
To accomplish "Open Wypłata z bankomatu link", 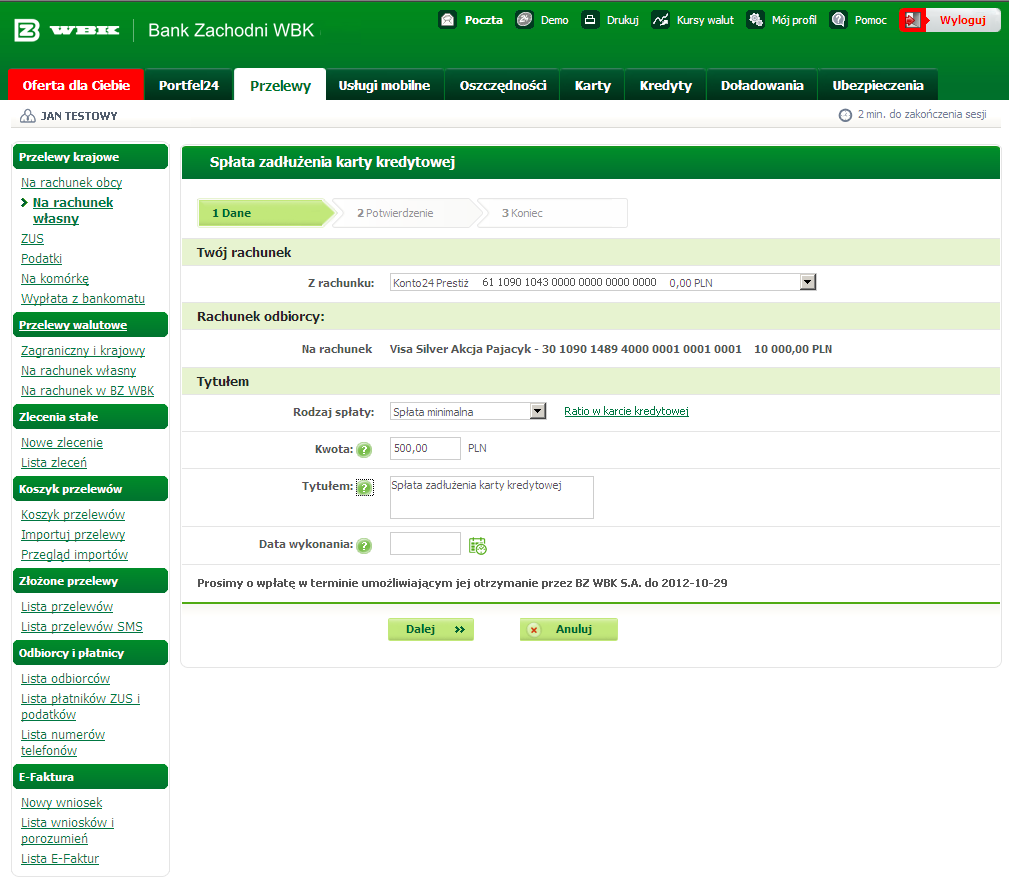I will (82, 299).
